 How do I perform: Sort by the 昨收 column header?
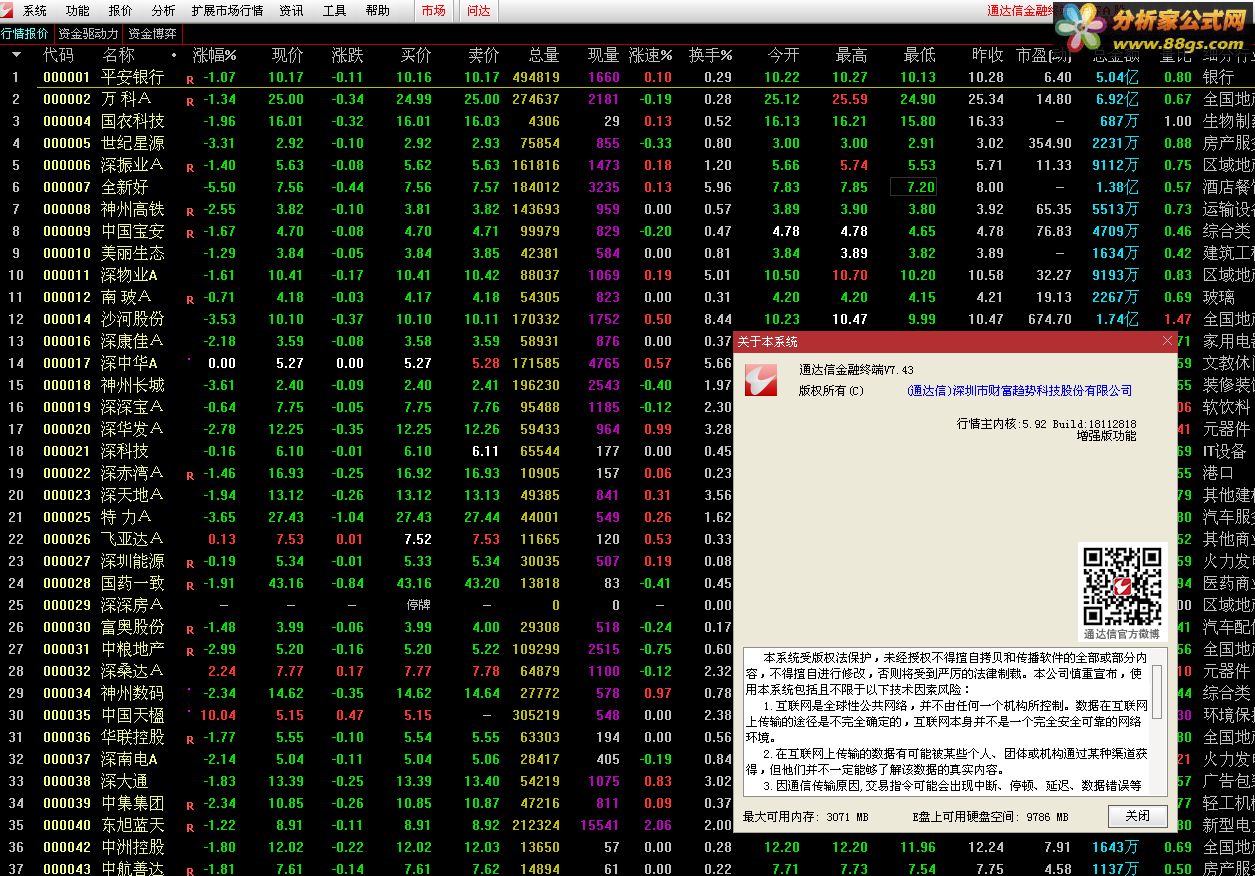[987, 55]
